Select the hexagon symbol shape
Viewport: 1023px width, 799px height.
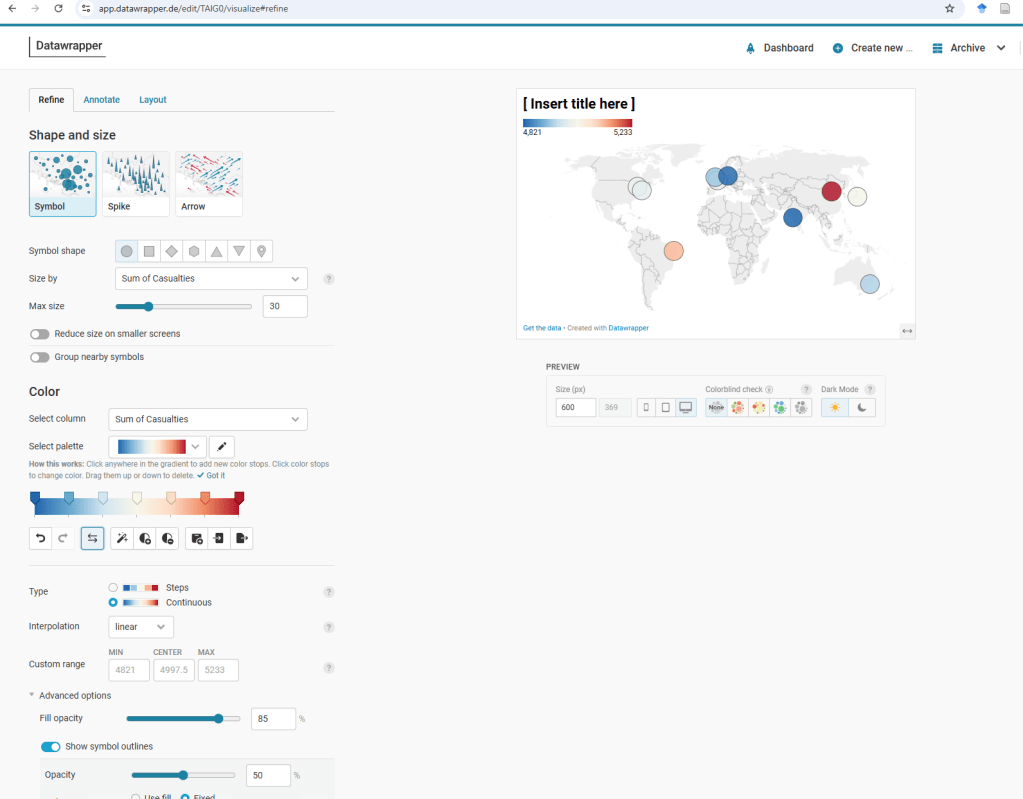tap(194, 251)
